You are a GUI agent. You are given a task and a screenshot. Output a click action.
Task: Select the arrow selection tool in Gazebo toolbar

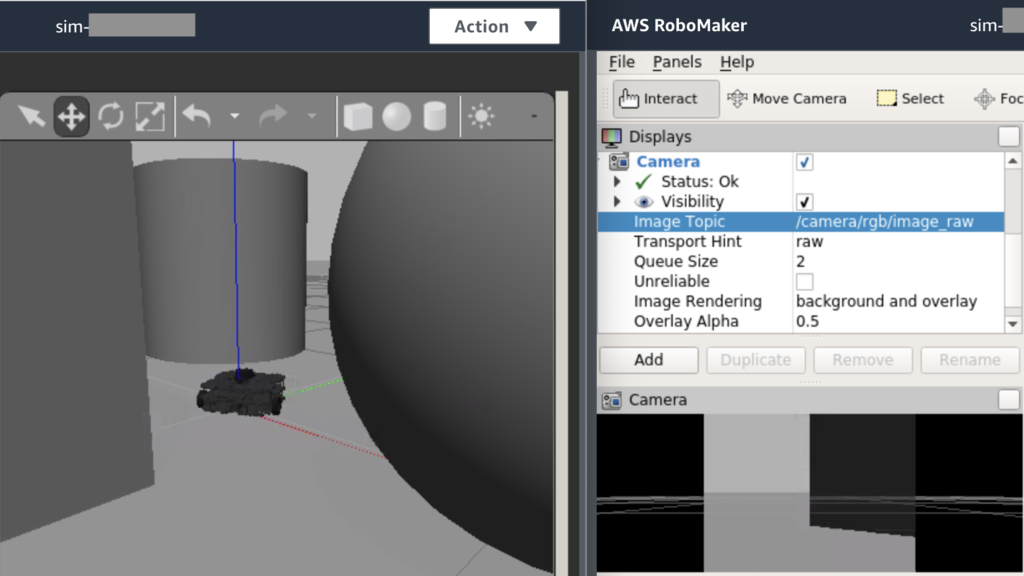point(31,117)
